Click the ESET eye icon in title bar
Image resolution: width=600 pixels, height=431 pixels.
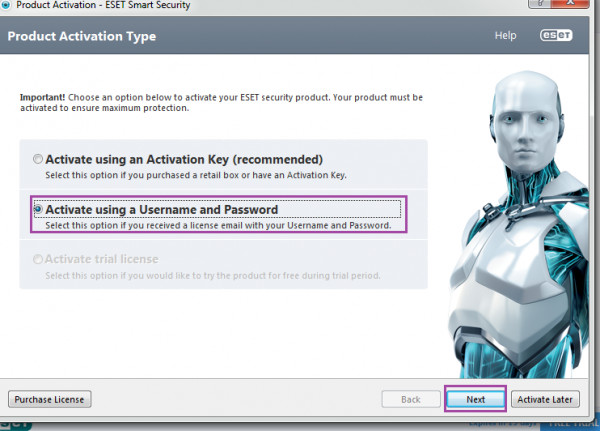[x=9, y=9]
